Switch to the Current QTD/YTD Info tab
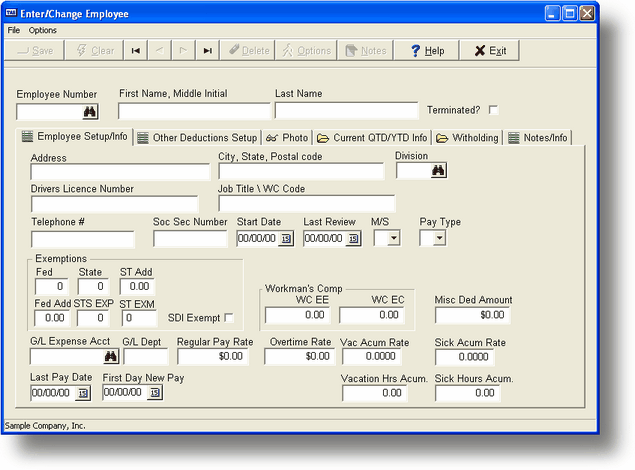Viewport: 635px width, 470px height. (372, 138)
